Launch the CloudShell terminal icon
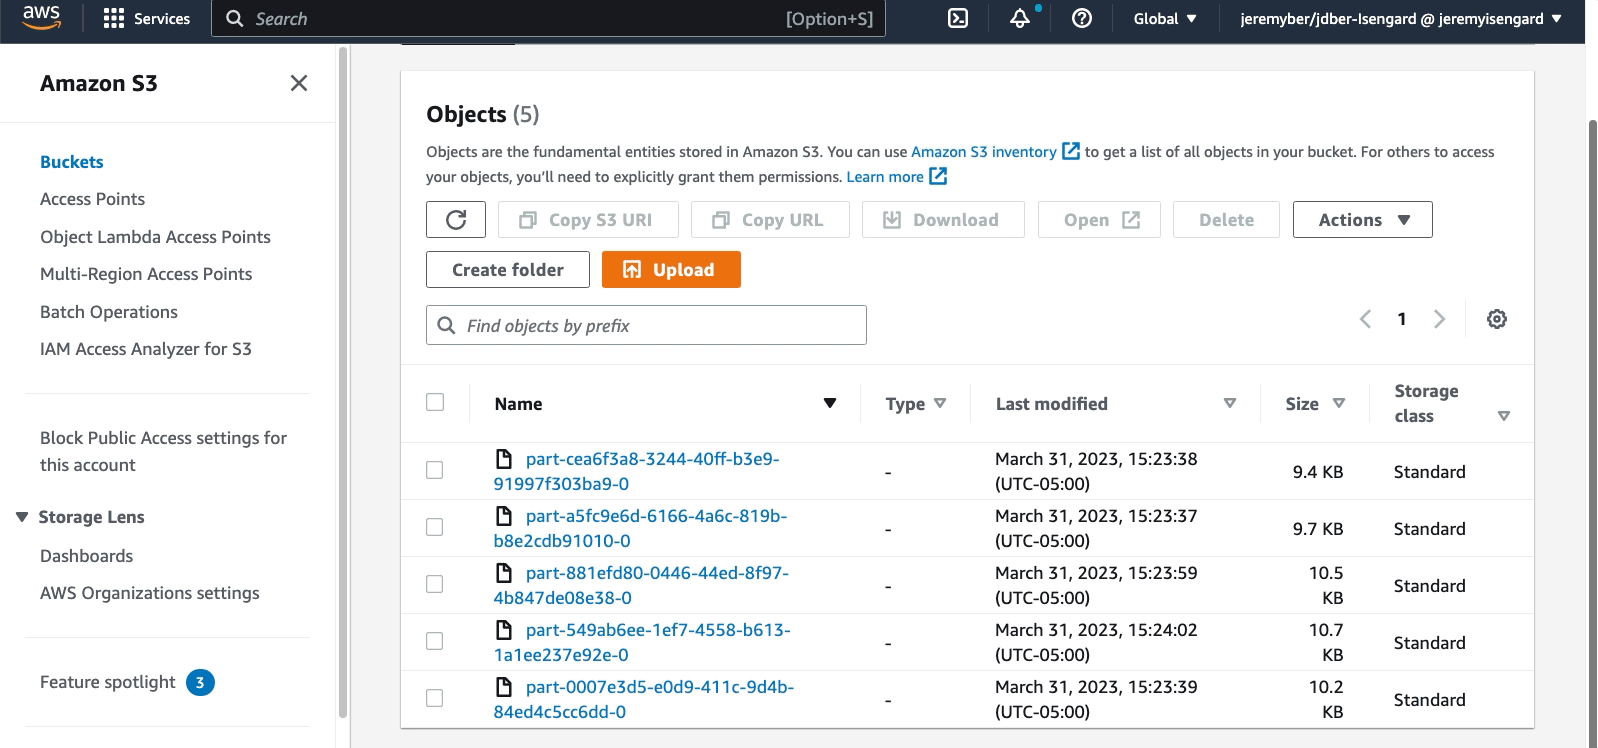 coord(958,18)
